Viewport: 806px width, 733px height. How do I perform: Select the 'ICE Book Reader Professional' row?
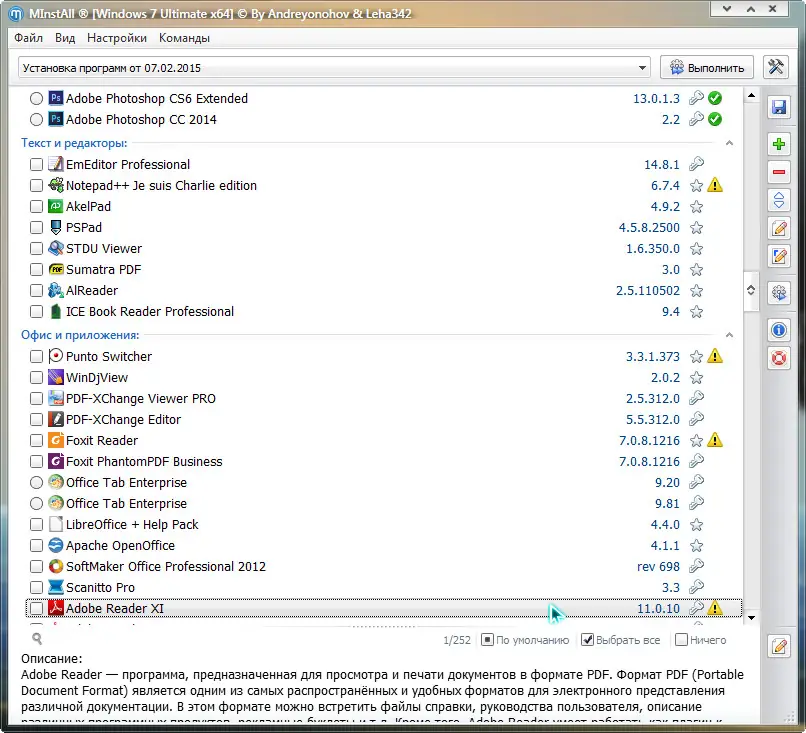[x=383, y=311]
